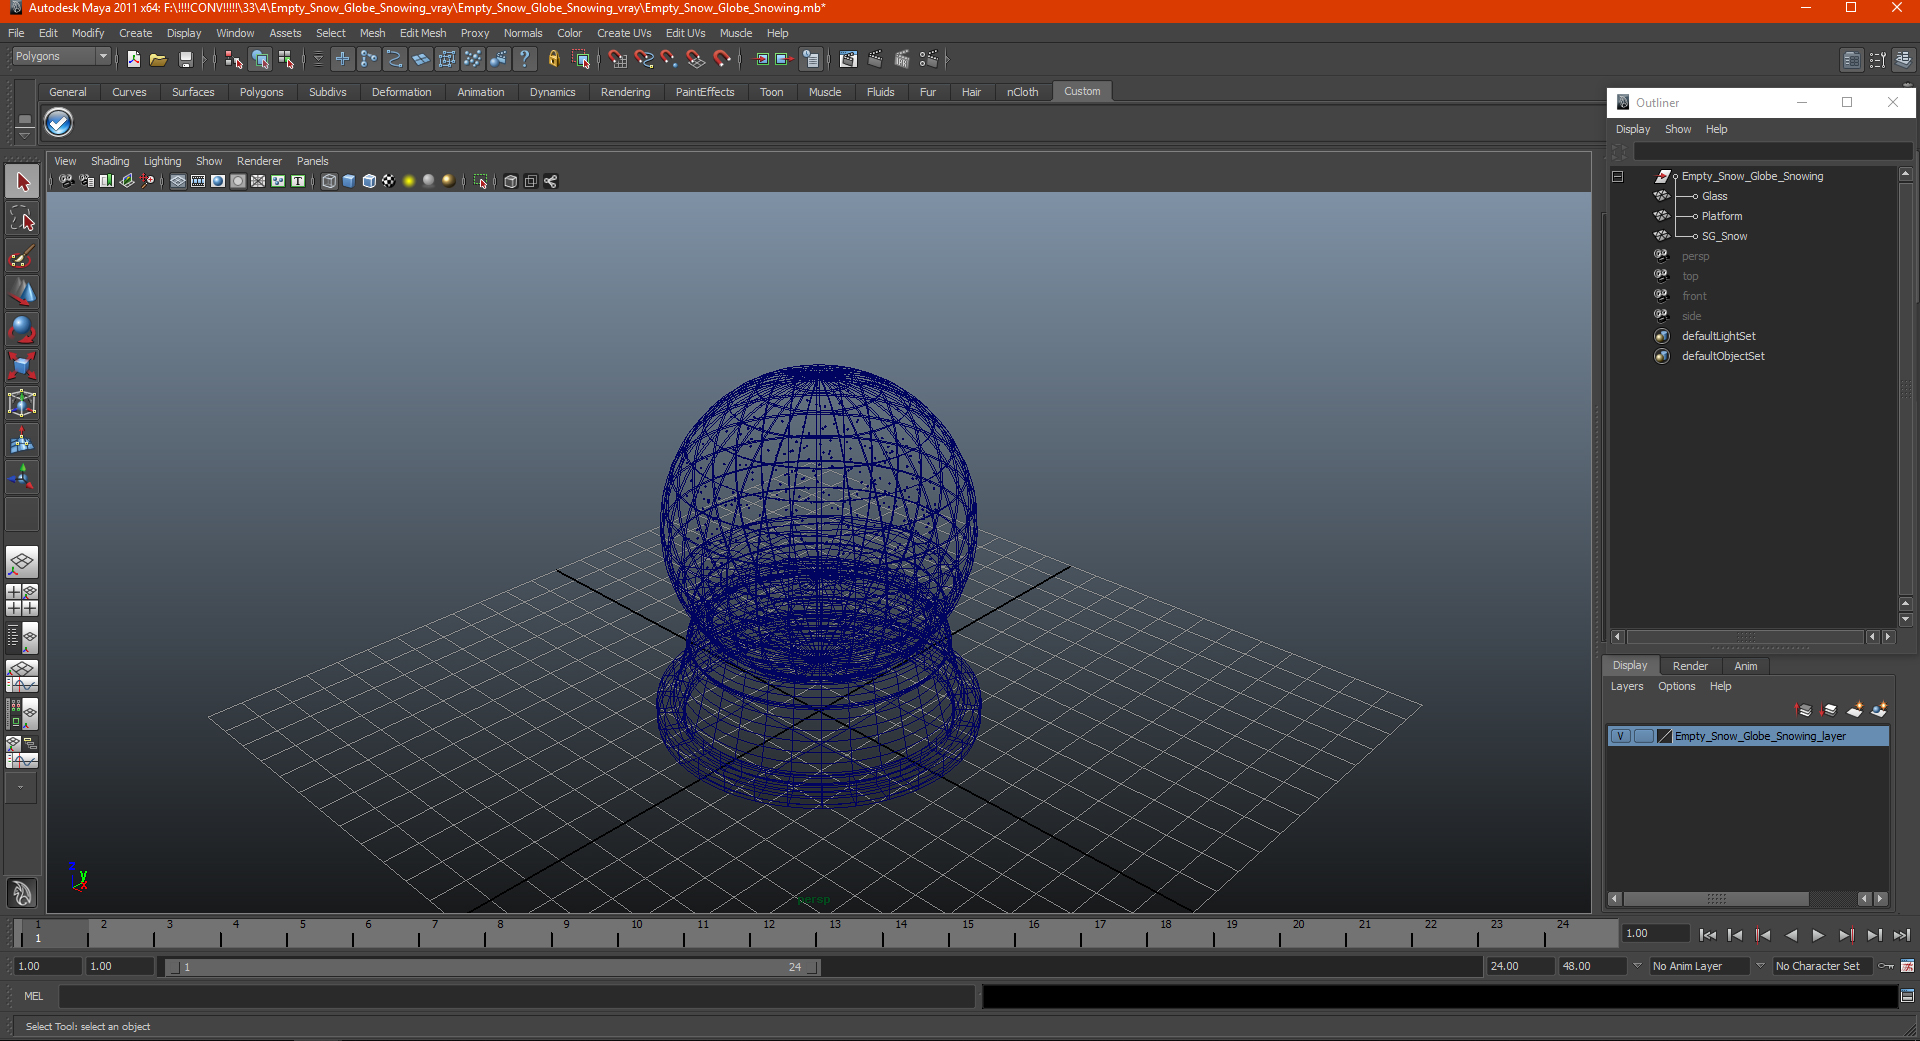Screen dimensions: 1920x1041
Task: Toggle film gate in viewport toolbar
Action: pos(198,181)
